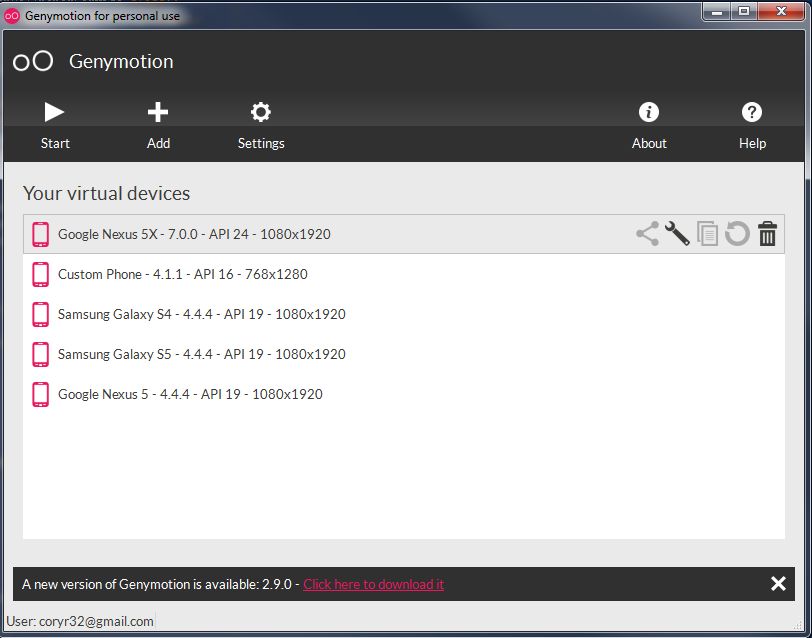Open the Help menu
This screenshot has height=638, width=812.
pos(752,126)
